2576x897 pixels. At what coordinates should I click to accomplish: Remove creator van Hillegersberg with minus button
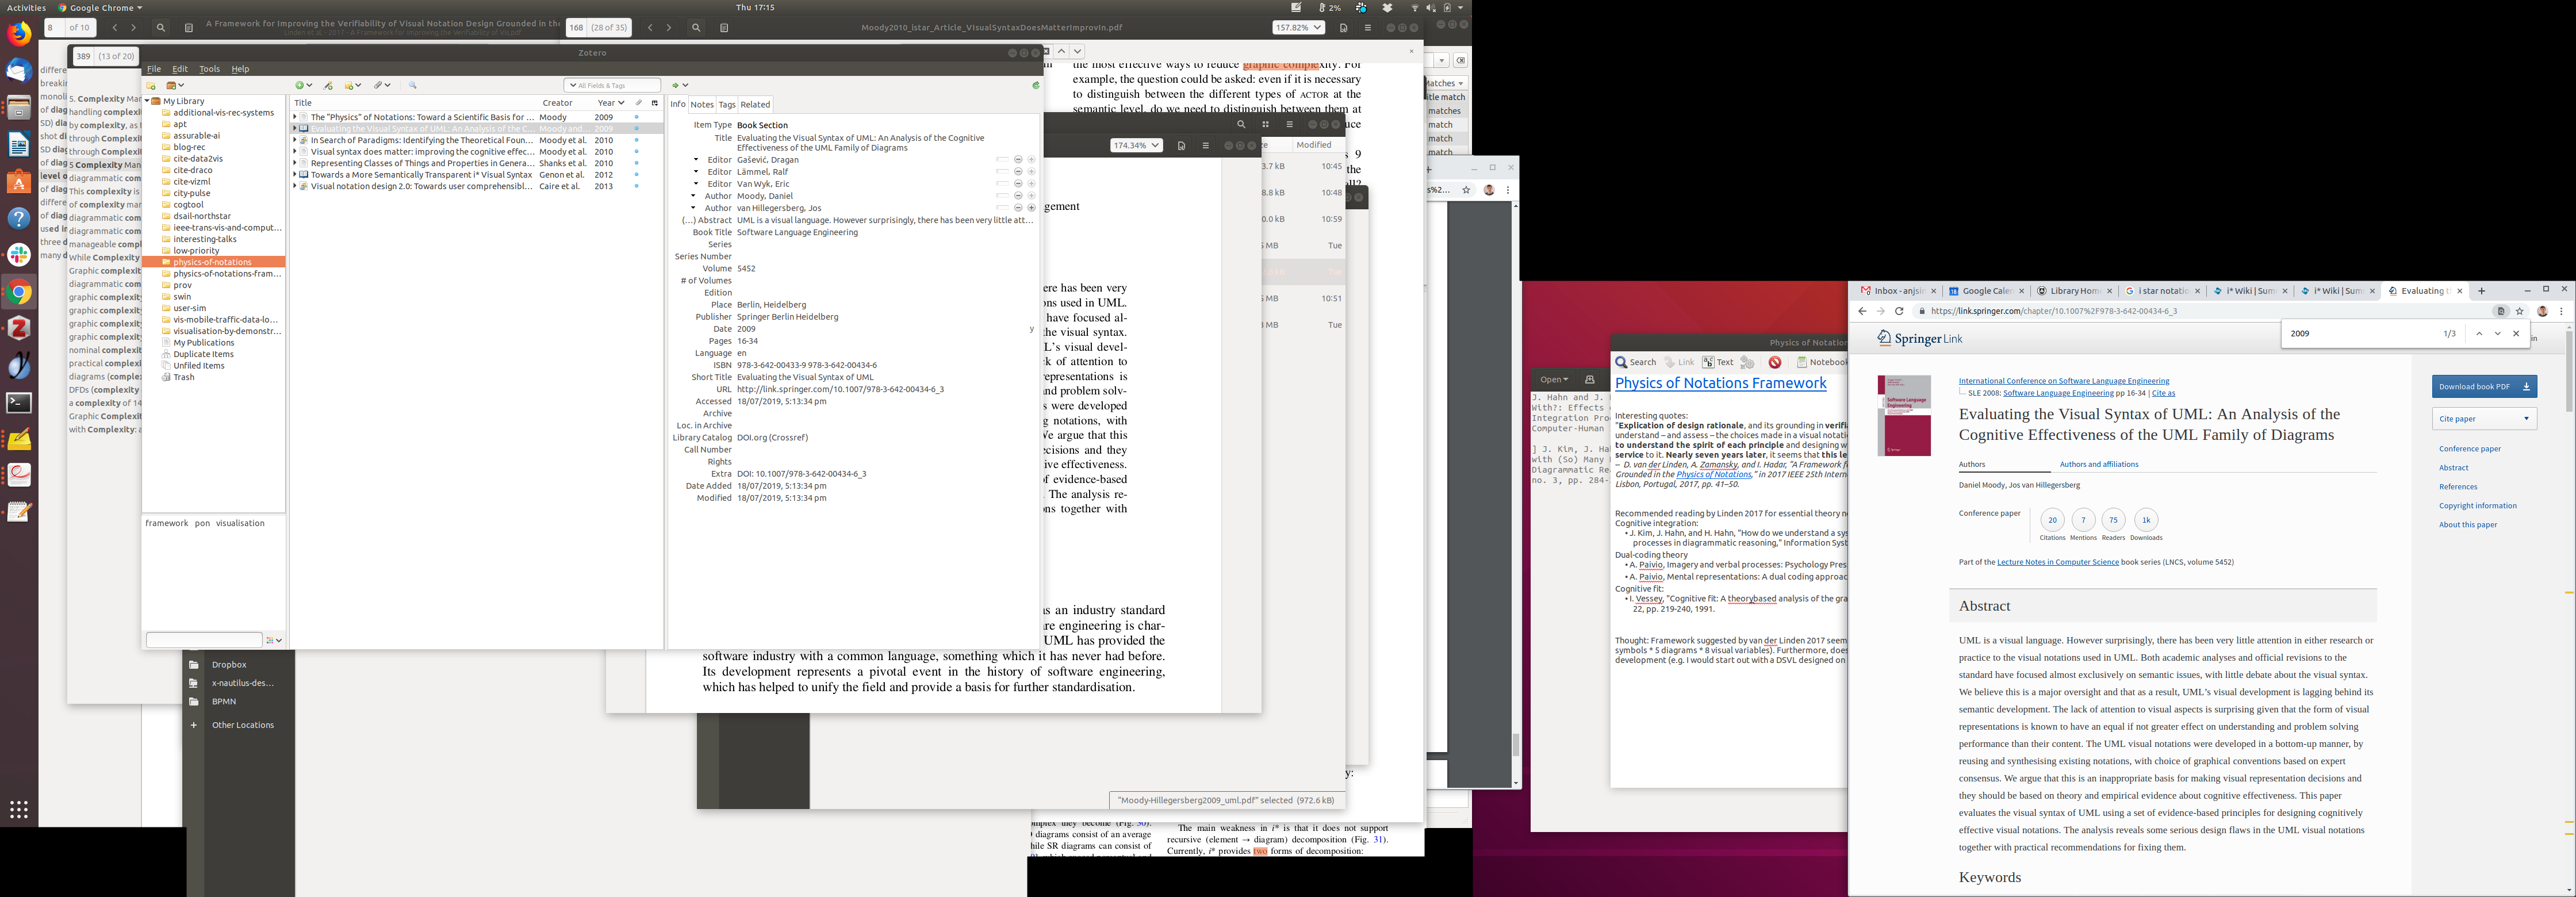coord(1018,208)
